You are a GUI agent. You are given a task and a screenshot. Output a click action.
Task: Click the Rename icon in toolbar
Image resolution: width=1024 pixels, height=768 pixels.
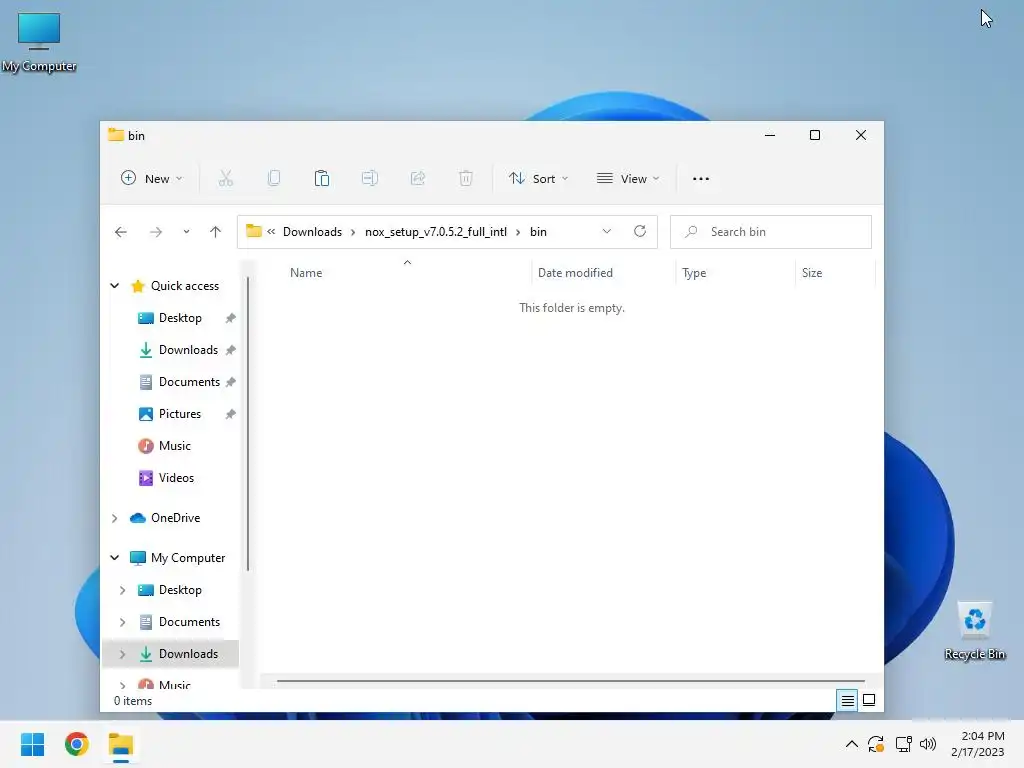point(370,178)
